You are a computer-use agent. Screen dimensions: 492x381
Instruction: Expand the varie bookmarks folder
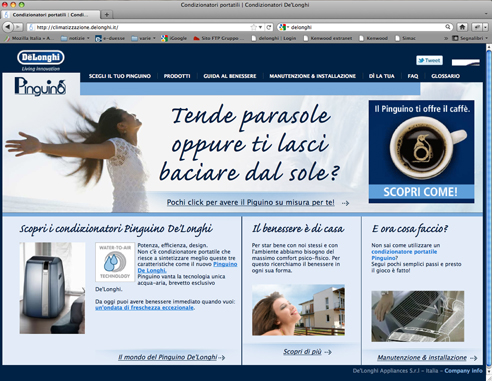tap(143, 38)
